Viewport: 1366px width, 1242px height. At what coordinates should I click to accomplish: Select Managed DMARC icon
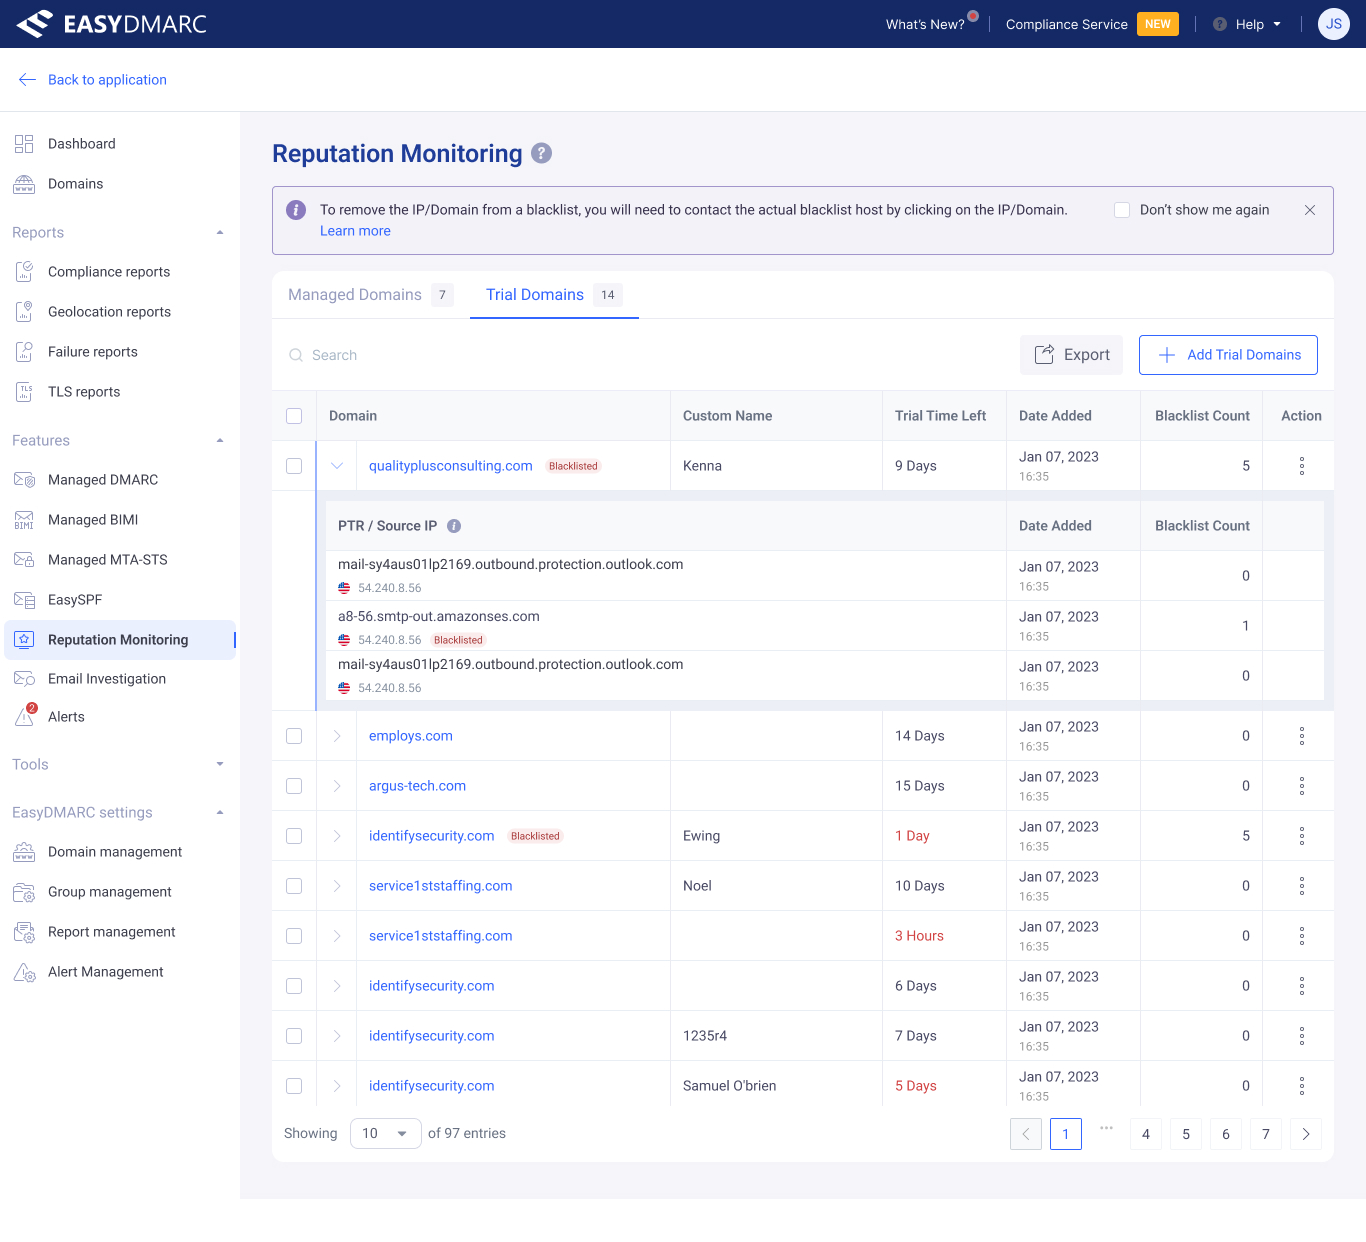coord(24,480)
